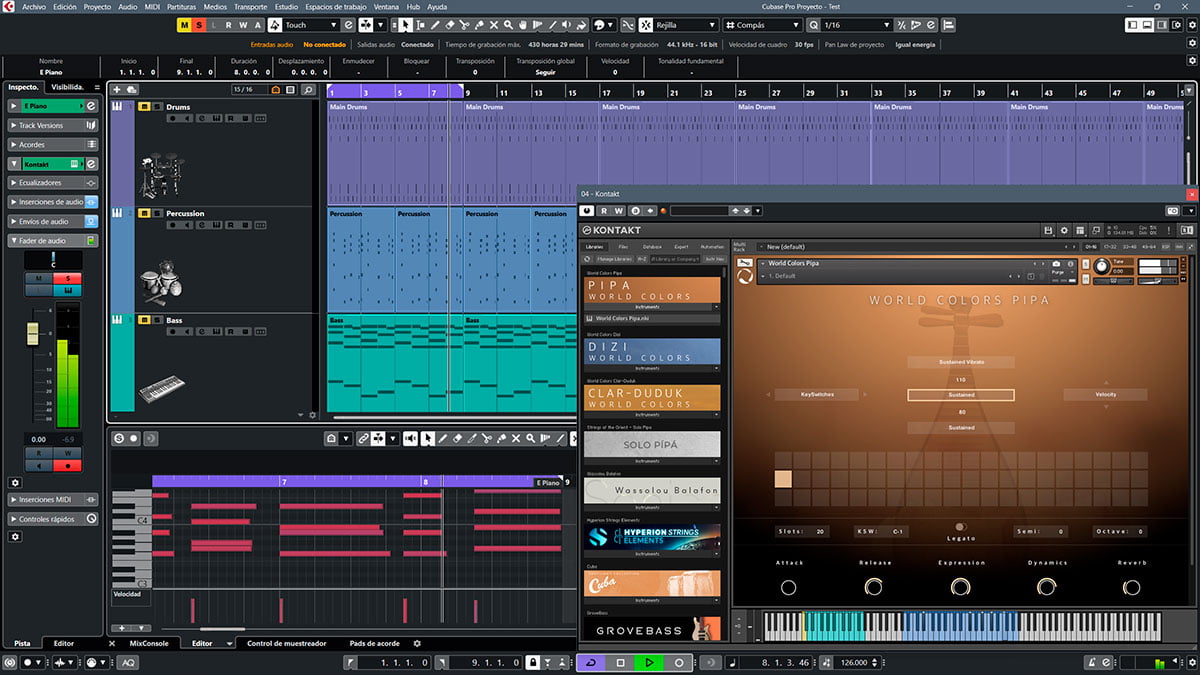This screenshot has width=1200, height=675.
Task: Open the Inspector bottom settings gear
Action: (x=15, y=537)
